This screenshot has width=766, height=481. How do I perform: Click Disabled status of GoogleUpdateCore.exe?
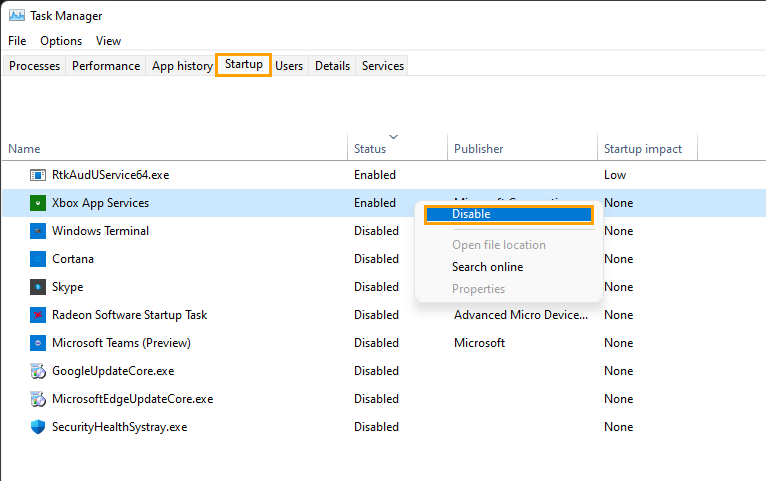(376, 371)
